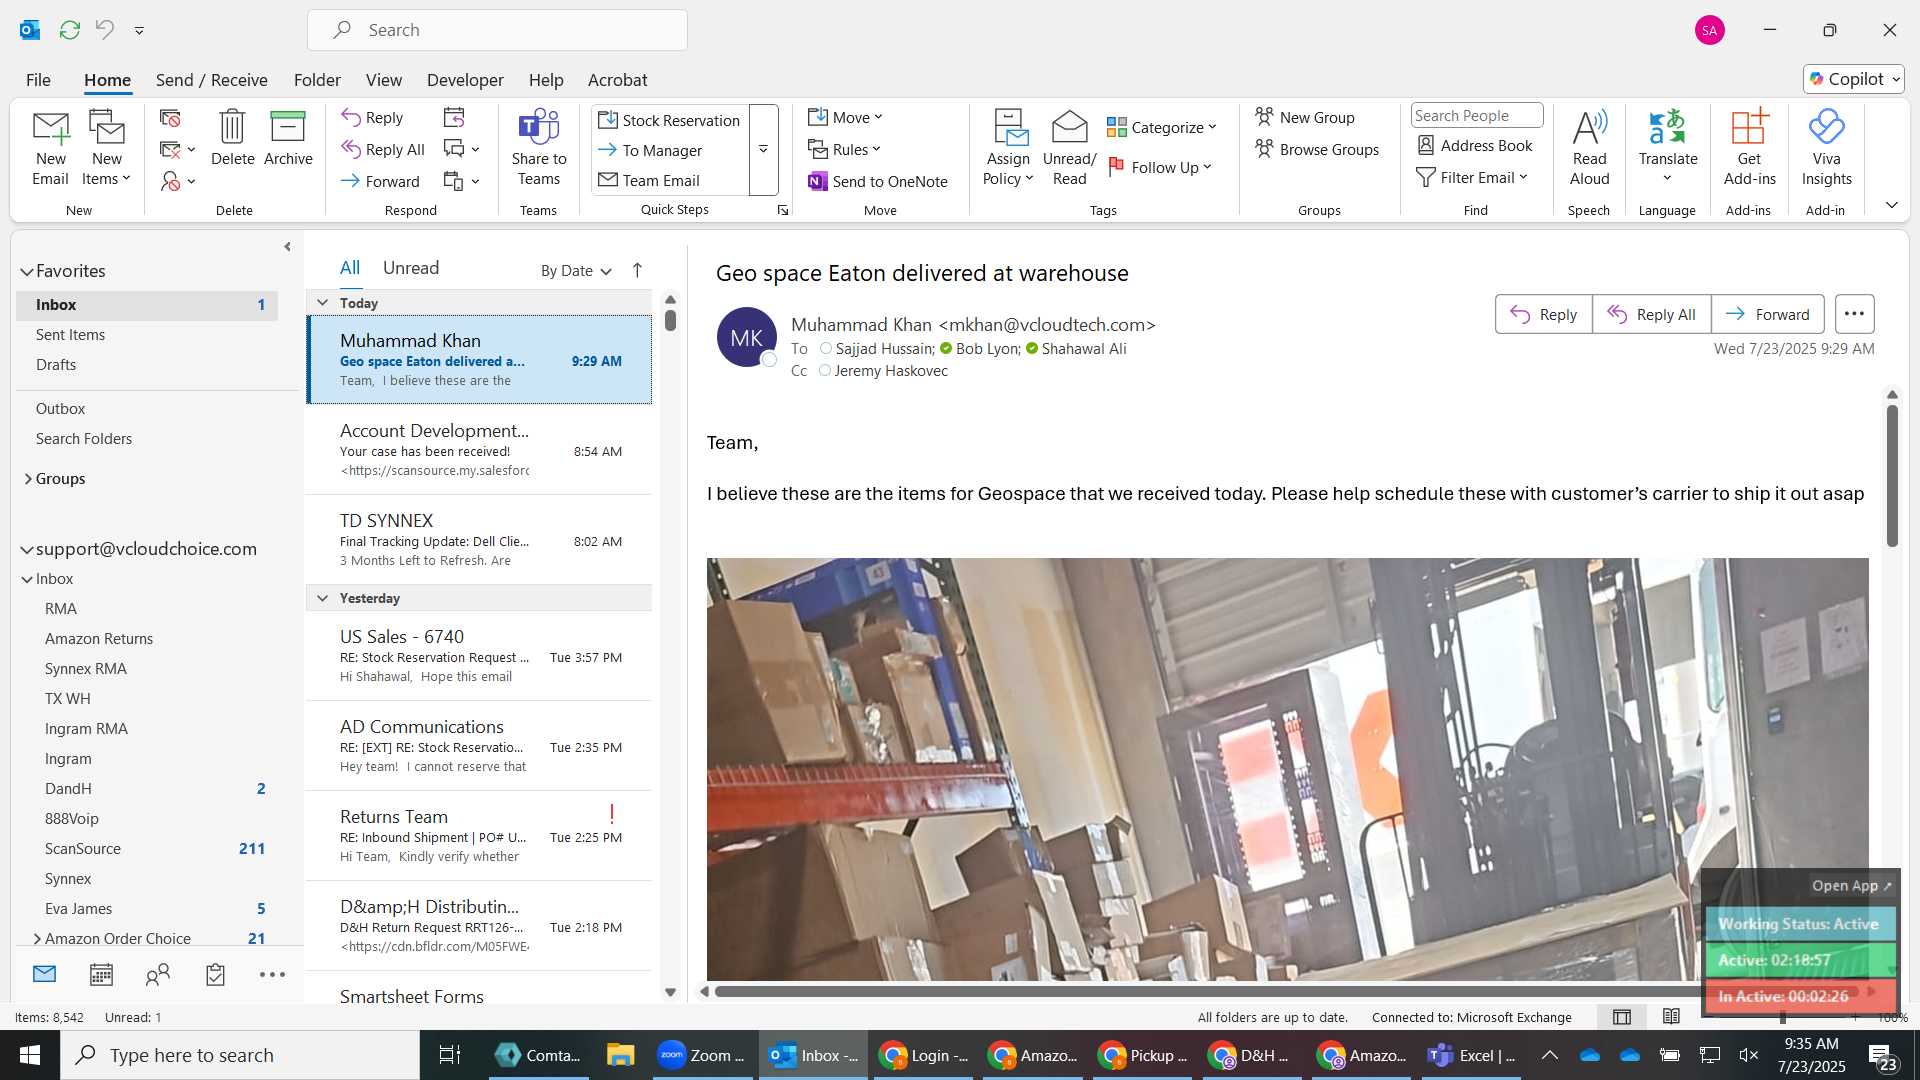Open the Address Book
Image resolution: width=1920 pixels, height=1080 pixels.
pos(1475,145)
